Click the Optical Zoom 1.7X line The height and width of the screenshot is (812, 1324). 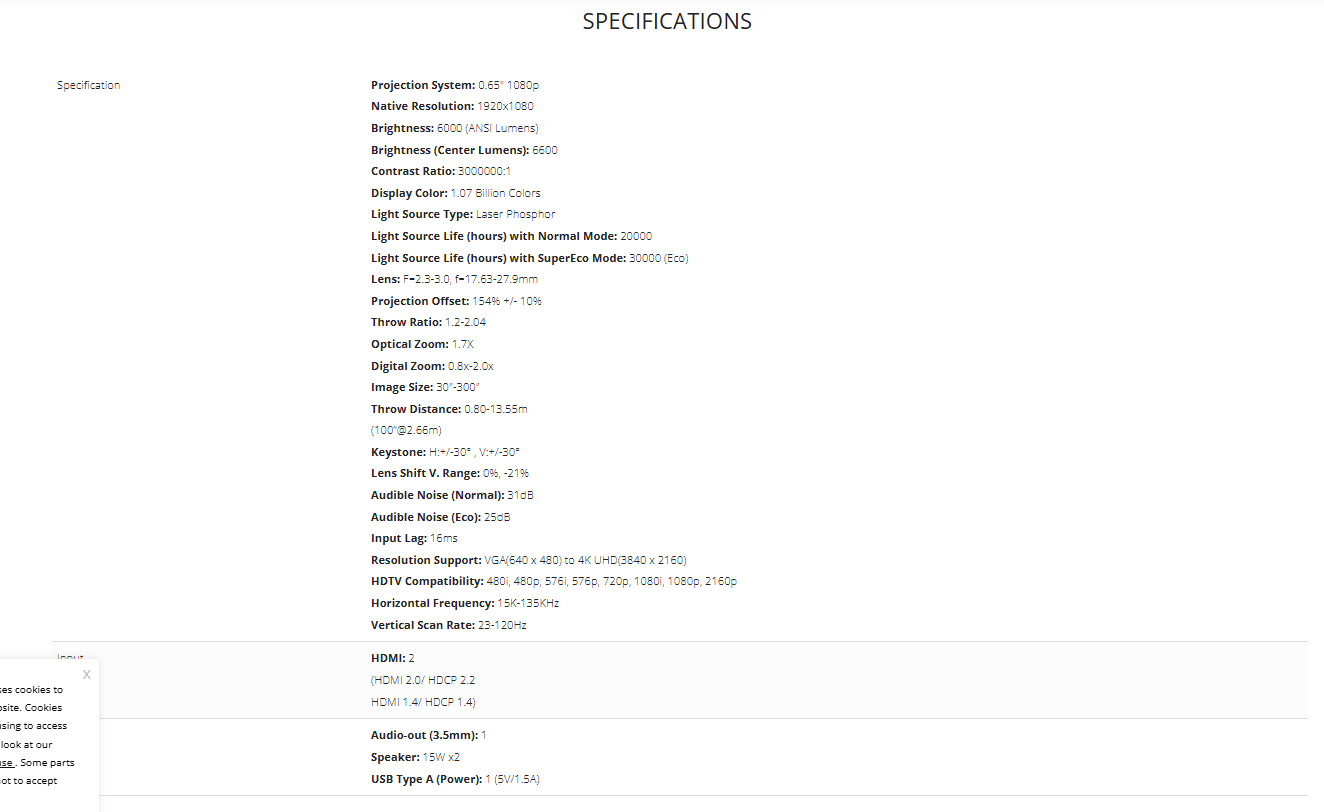pos(422,344)
